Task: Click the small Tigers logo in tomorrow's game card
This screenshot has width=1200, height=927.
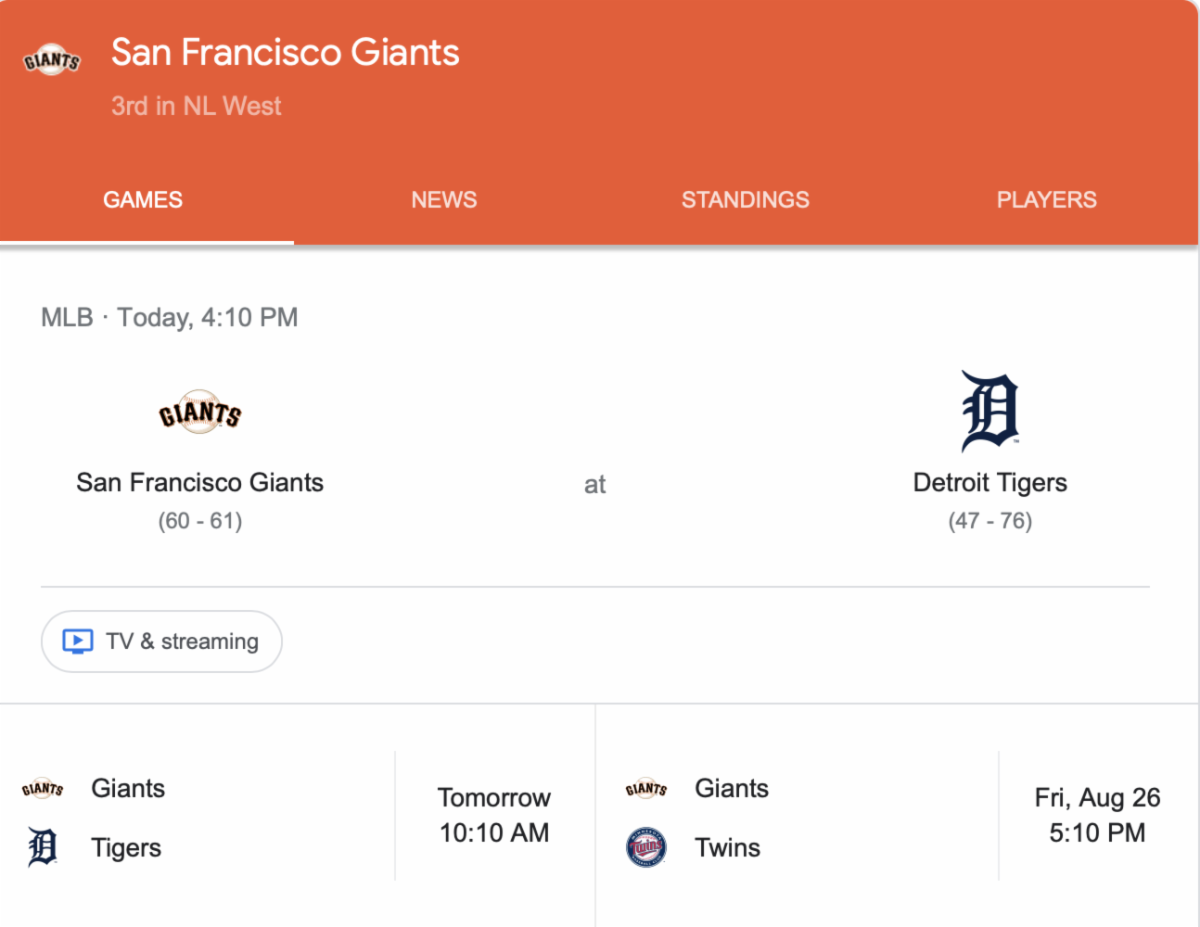Action: pos(42,847)
